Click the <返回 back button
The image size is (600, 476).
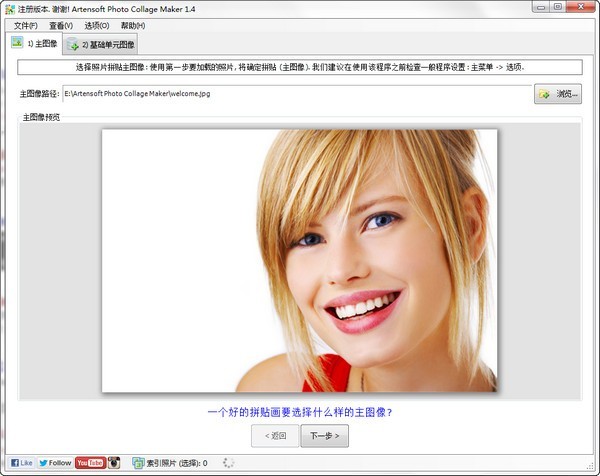tap(275, 435)
